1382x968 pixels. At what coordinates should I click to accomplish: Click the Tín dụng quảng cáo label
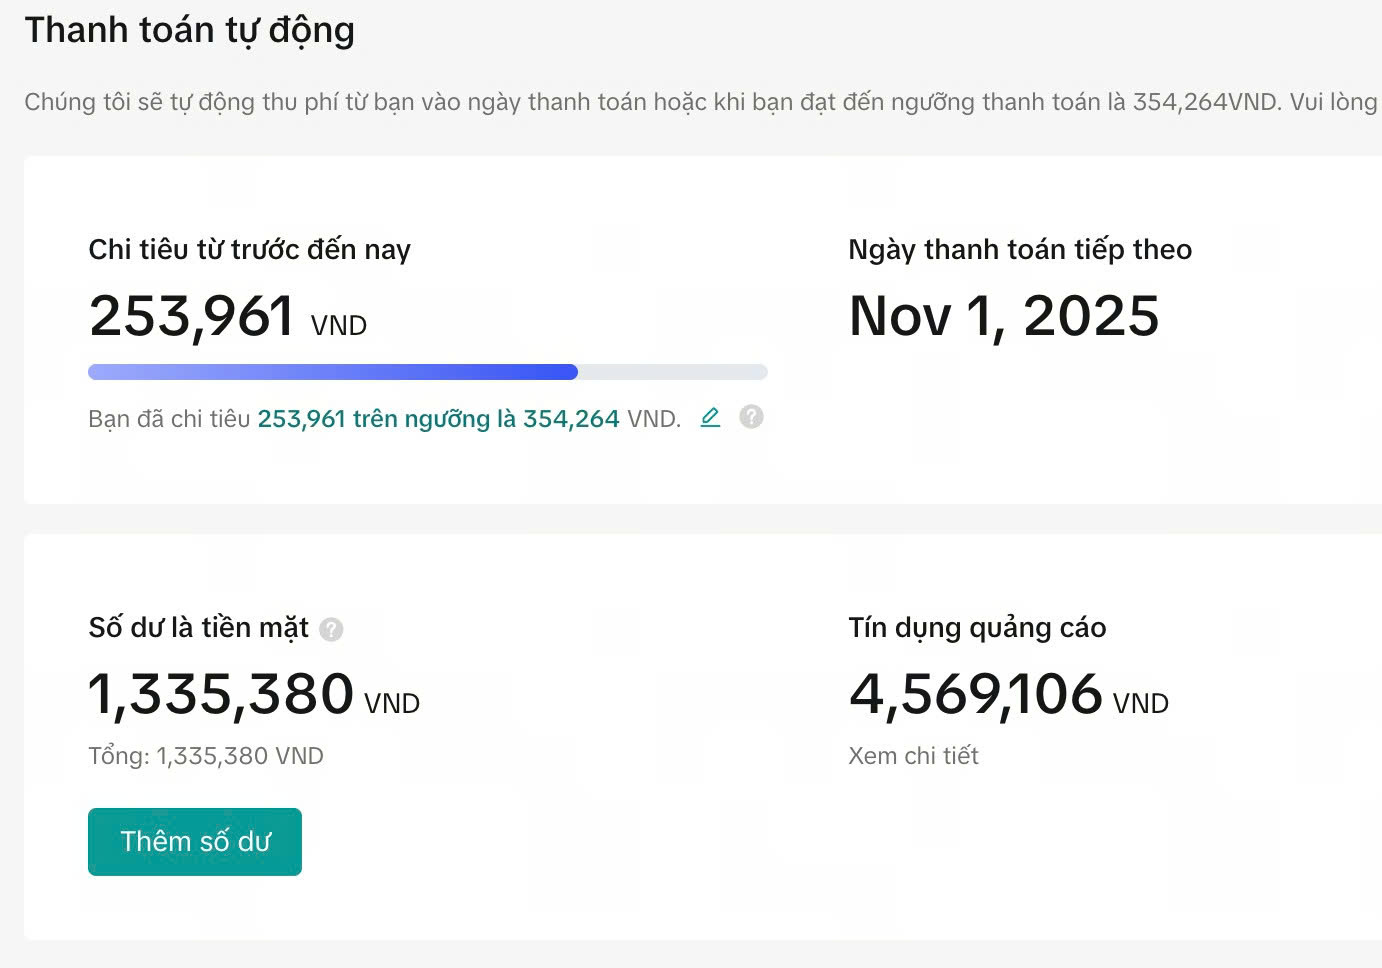pyautogui.click(x=977, y=628)
